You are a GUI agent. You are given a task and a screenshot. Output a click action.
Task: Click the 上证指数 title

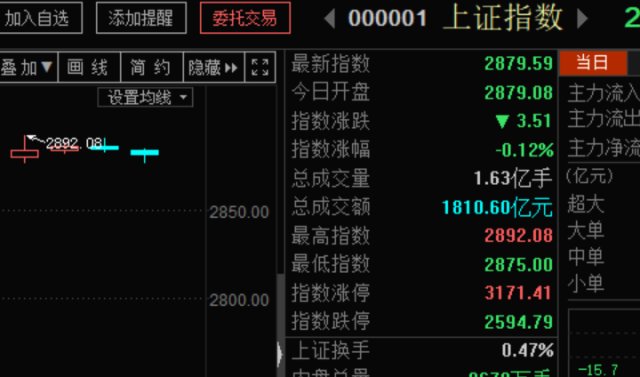point(503,18)
